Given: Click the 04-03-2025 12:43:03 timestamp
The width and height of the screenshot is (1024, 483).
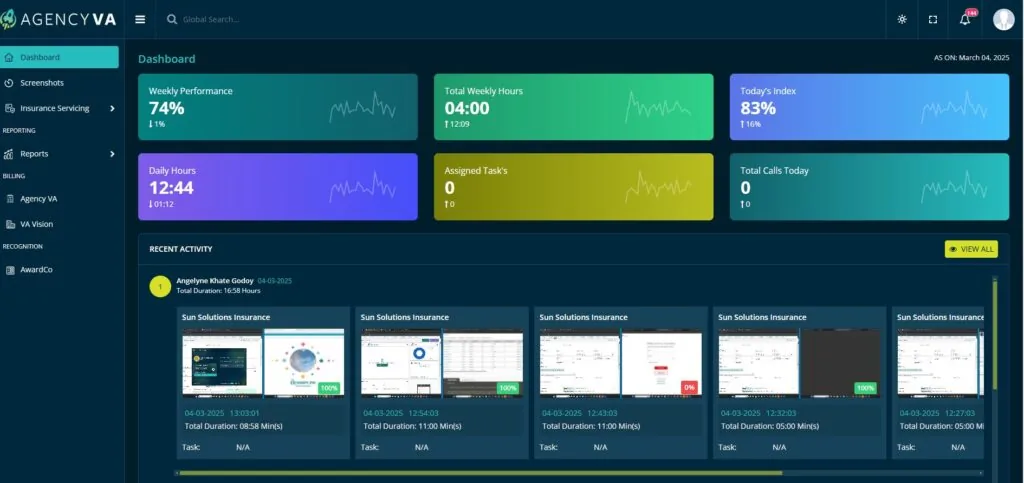Looking at the screenshot, I should click(x=580, y=413).
